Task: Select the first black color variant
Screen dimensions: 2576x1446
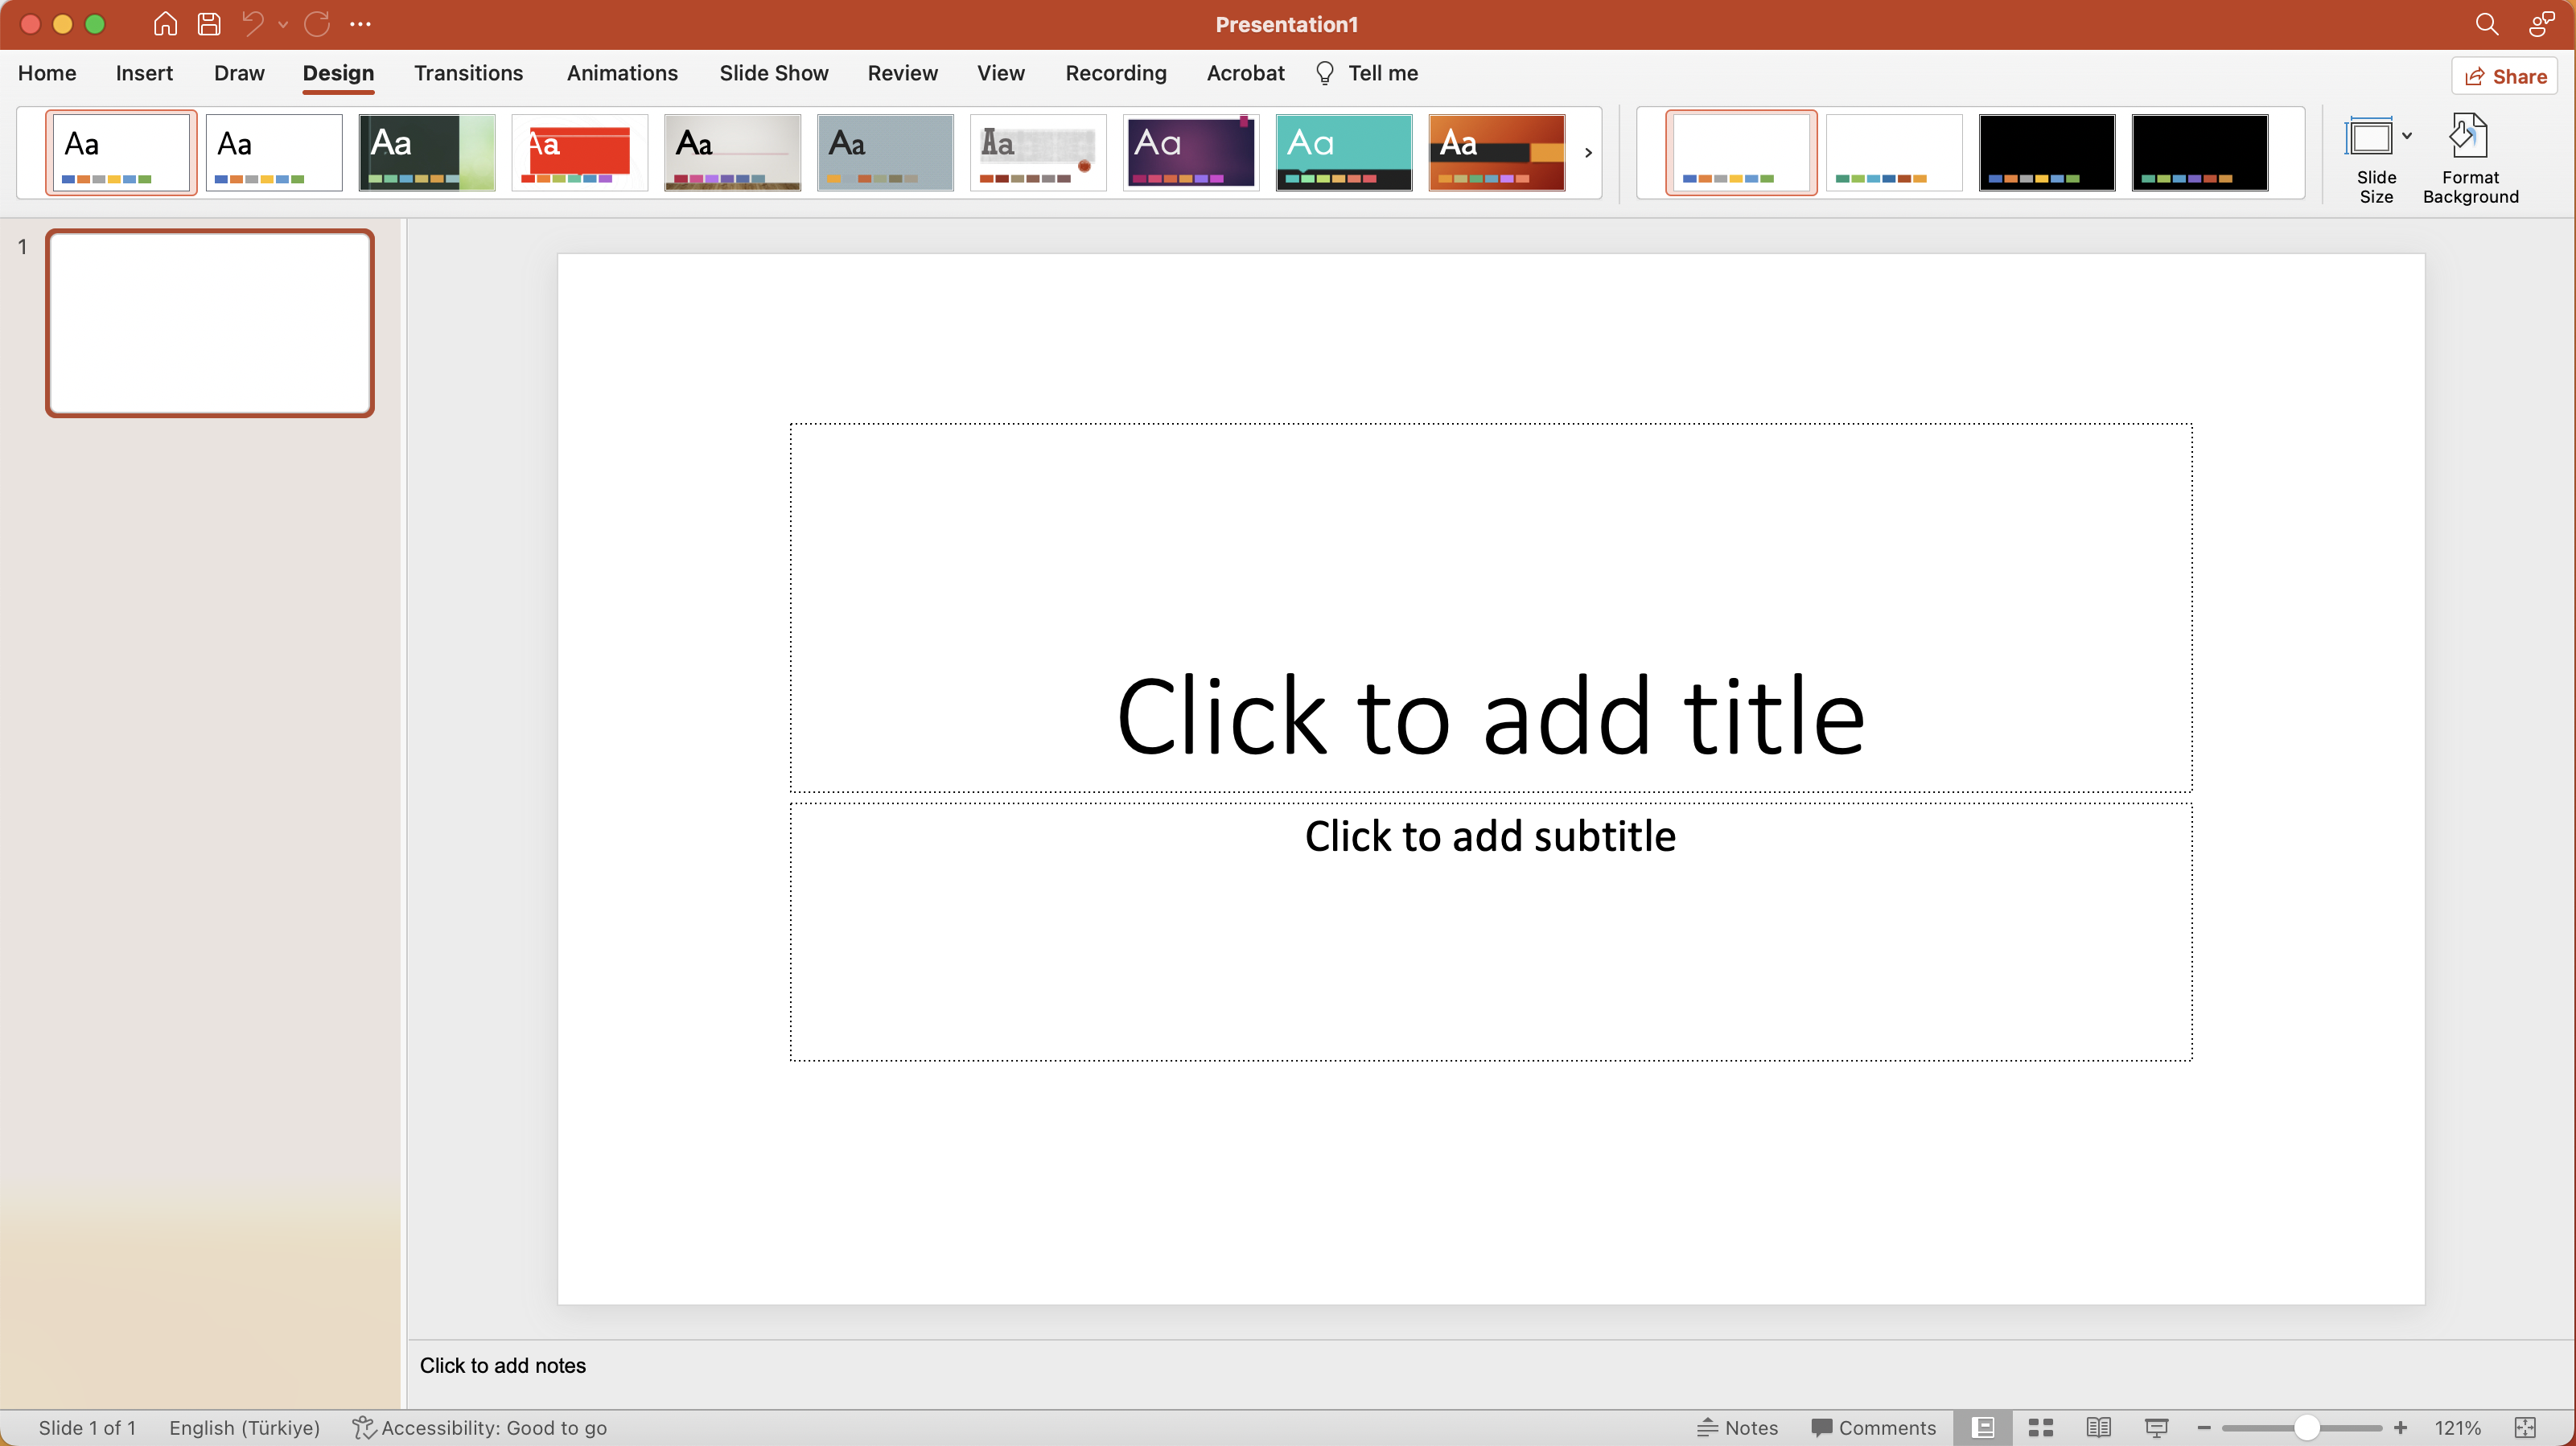Action: 2047,152
